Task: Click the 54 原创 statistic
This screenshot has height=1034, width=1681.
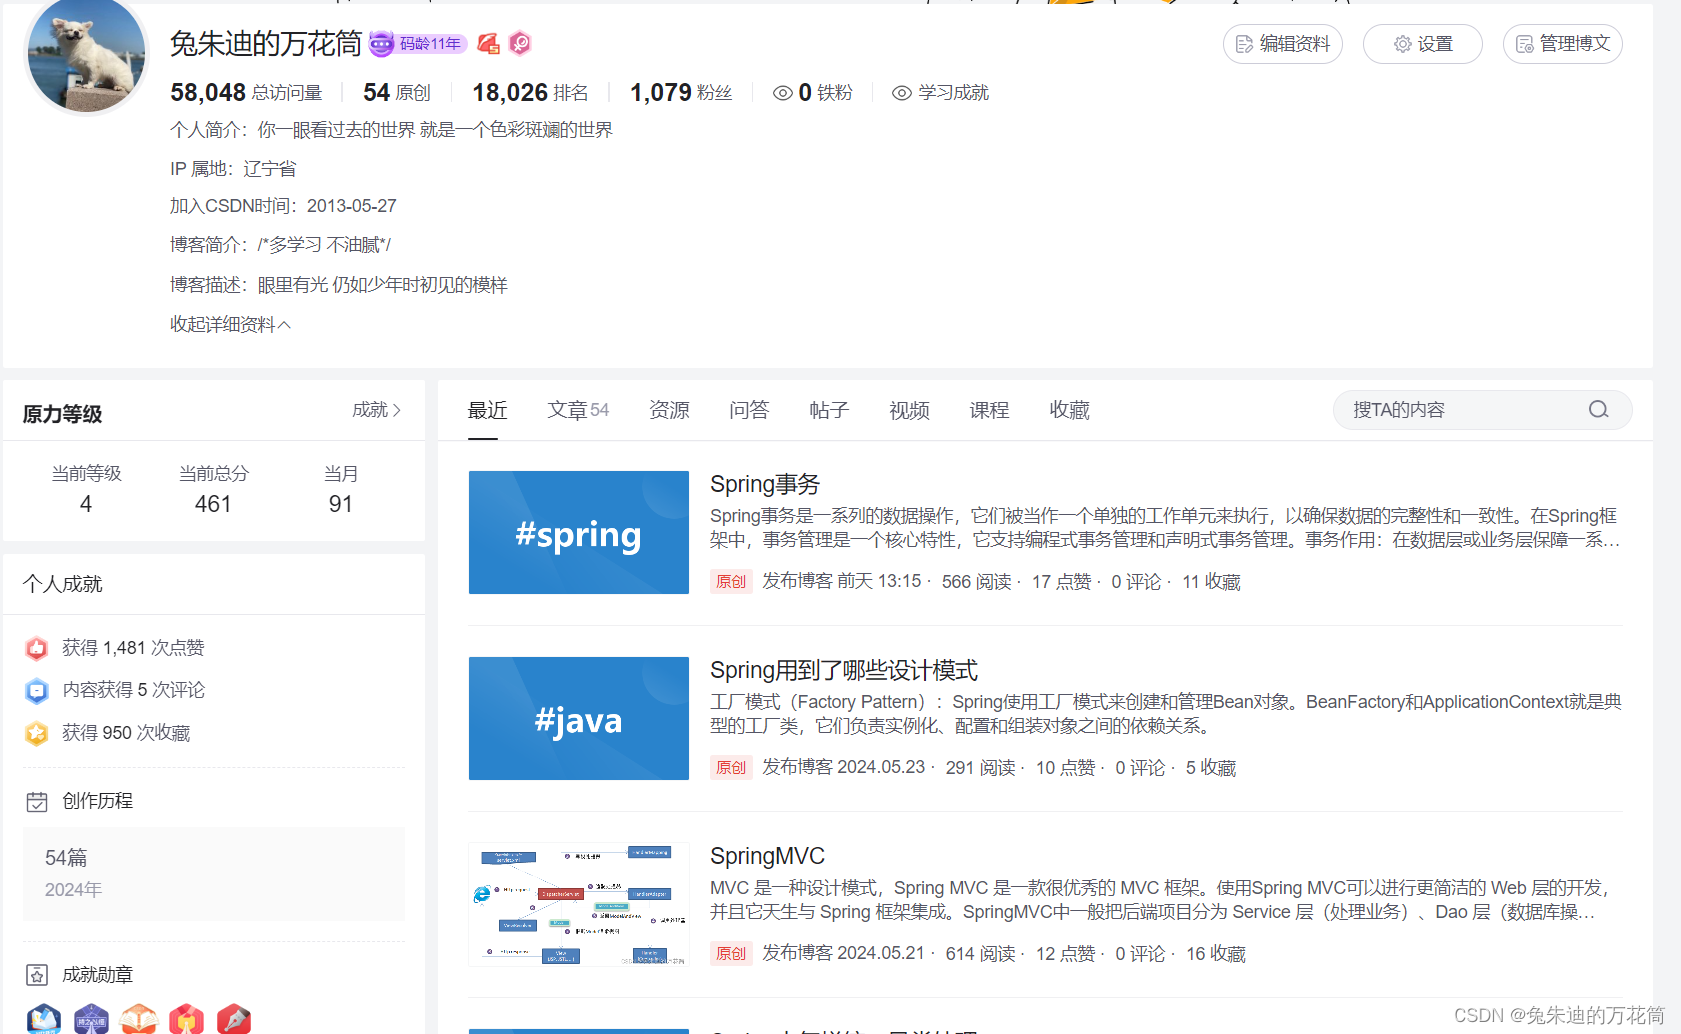Action: 396,93
